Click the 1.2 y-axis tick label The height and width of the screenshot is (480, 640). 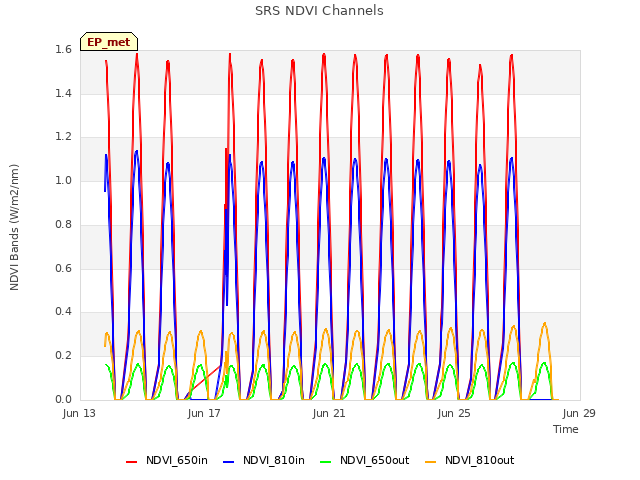[x=63, y=137]
